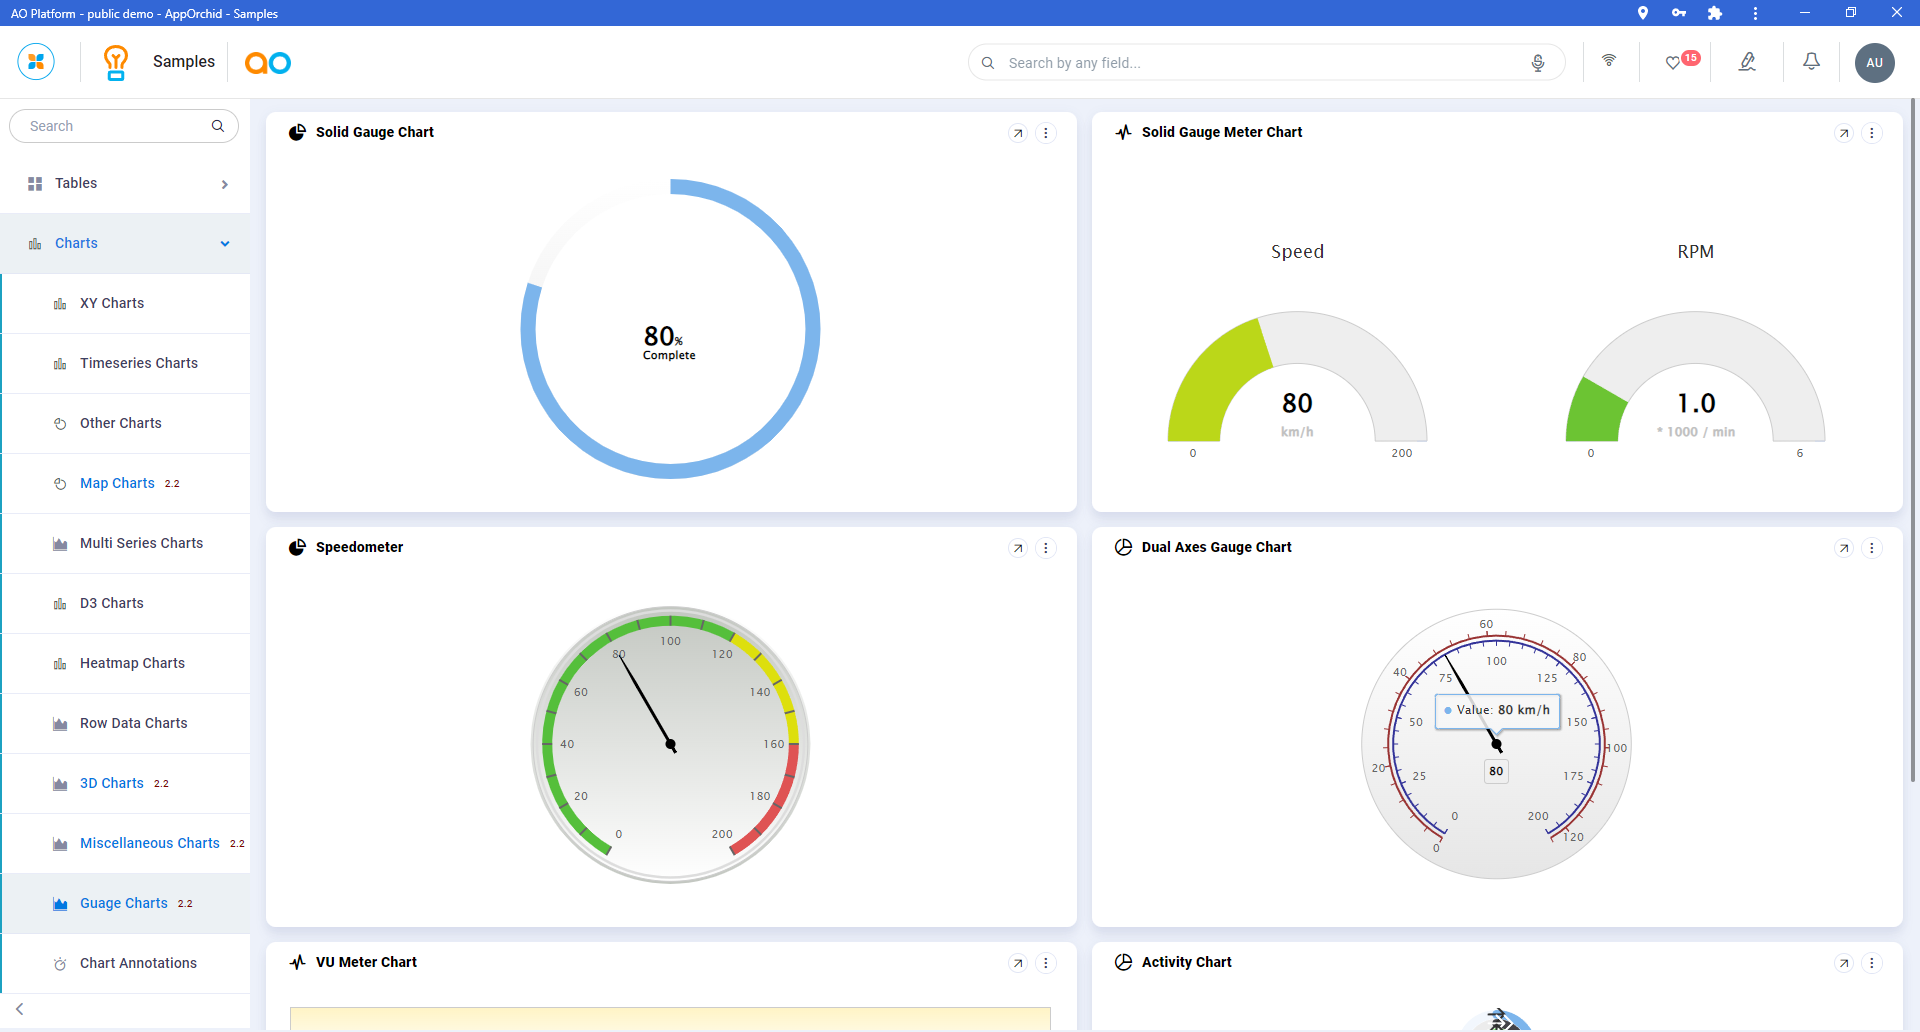Click the wifi signal icon in header
This screenshot has width=1920, height=1032.
(1609, 61)
